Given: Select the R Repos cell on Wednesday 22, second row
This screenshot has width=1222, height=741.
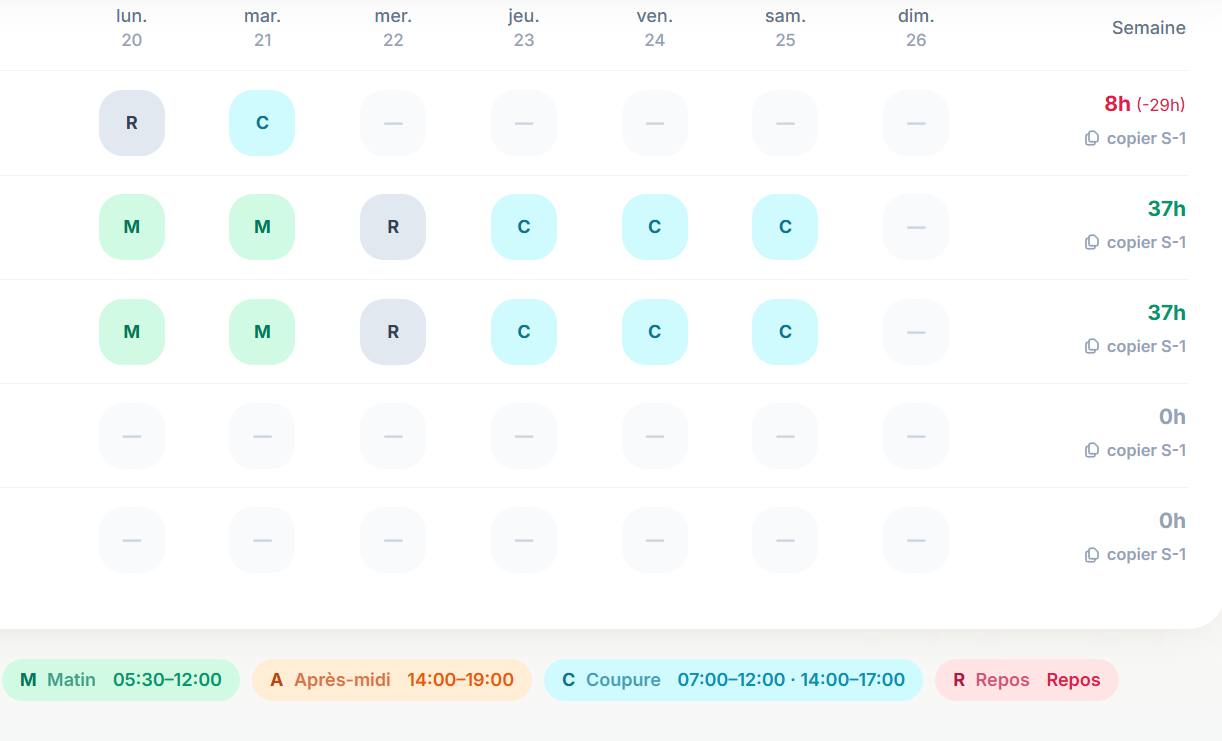Looking at the screenshot, I should pyautogui.click(x=392, y=227).
